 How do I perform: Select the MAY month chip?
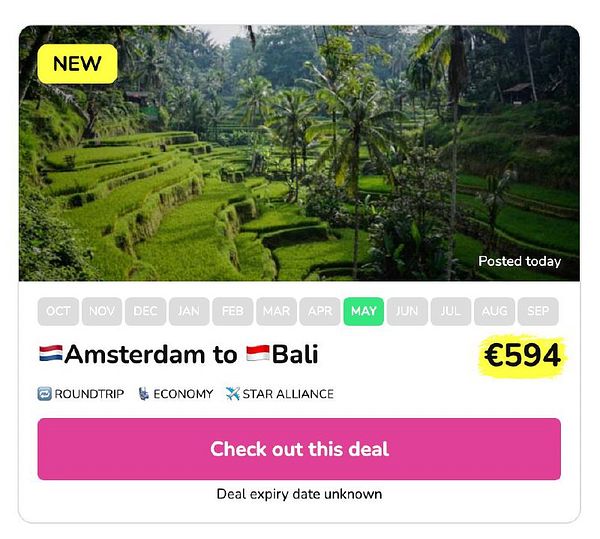point(364,311)
